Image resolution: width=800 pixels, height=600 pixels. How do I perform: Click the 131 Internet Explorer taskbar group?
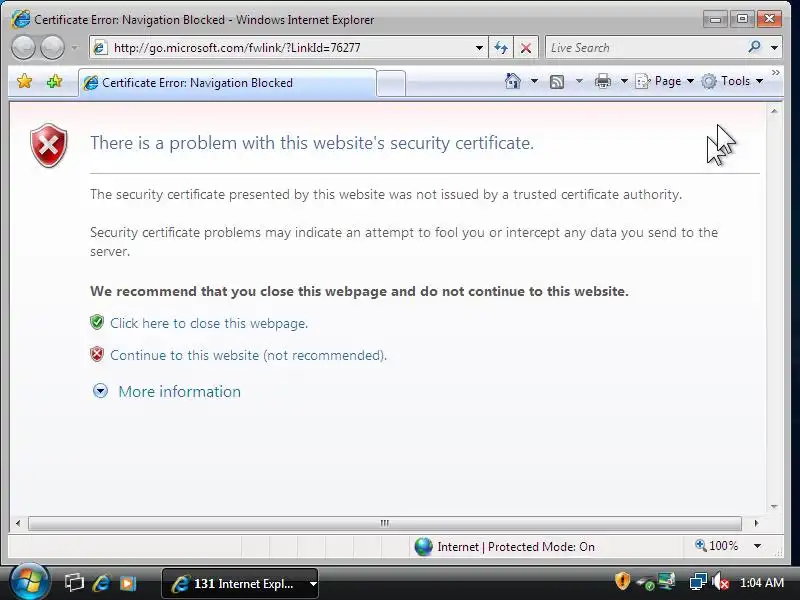tap(240, 583)
